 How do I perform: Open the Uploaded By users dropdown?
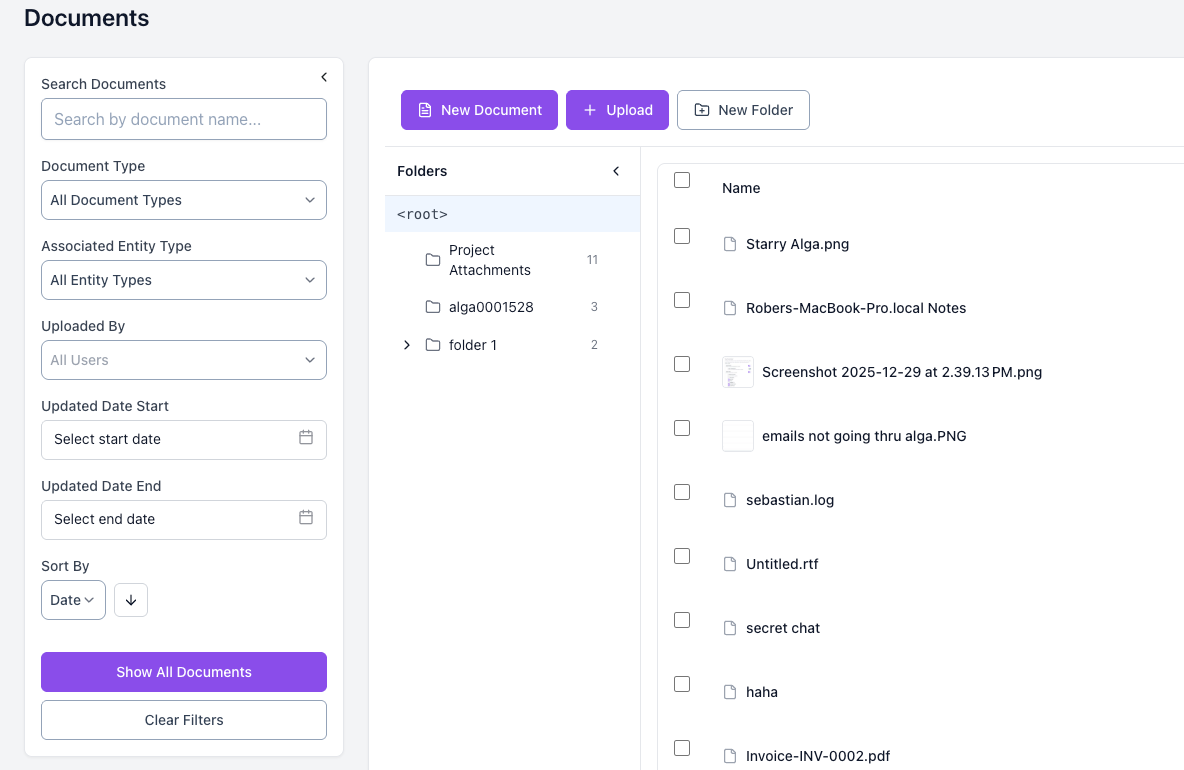[183, 360]
